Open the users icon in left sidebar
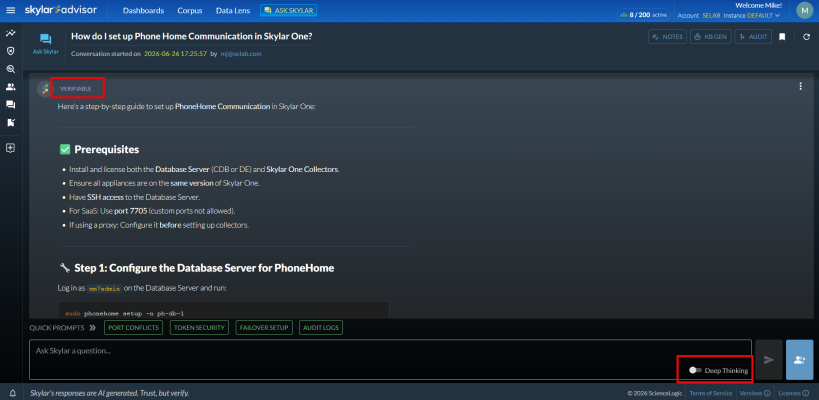 [x=10, y=87]
